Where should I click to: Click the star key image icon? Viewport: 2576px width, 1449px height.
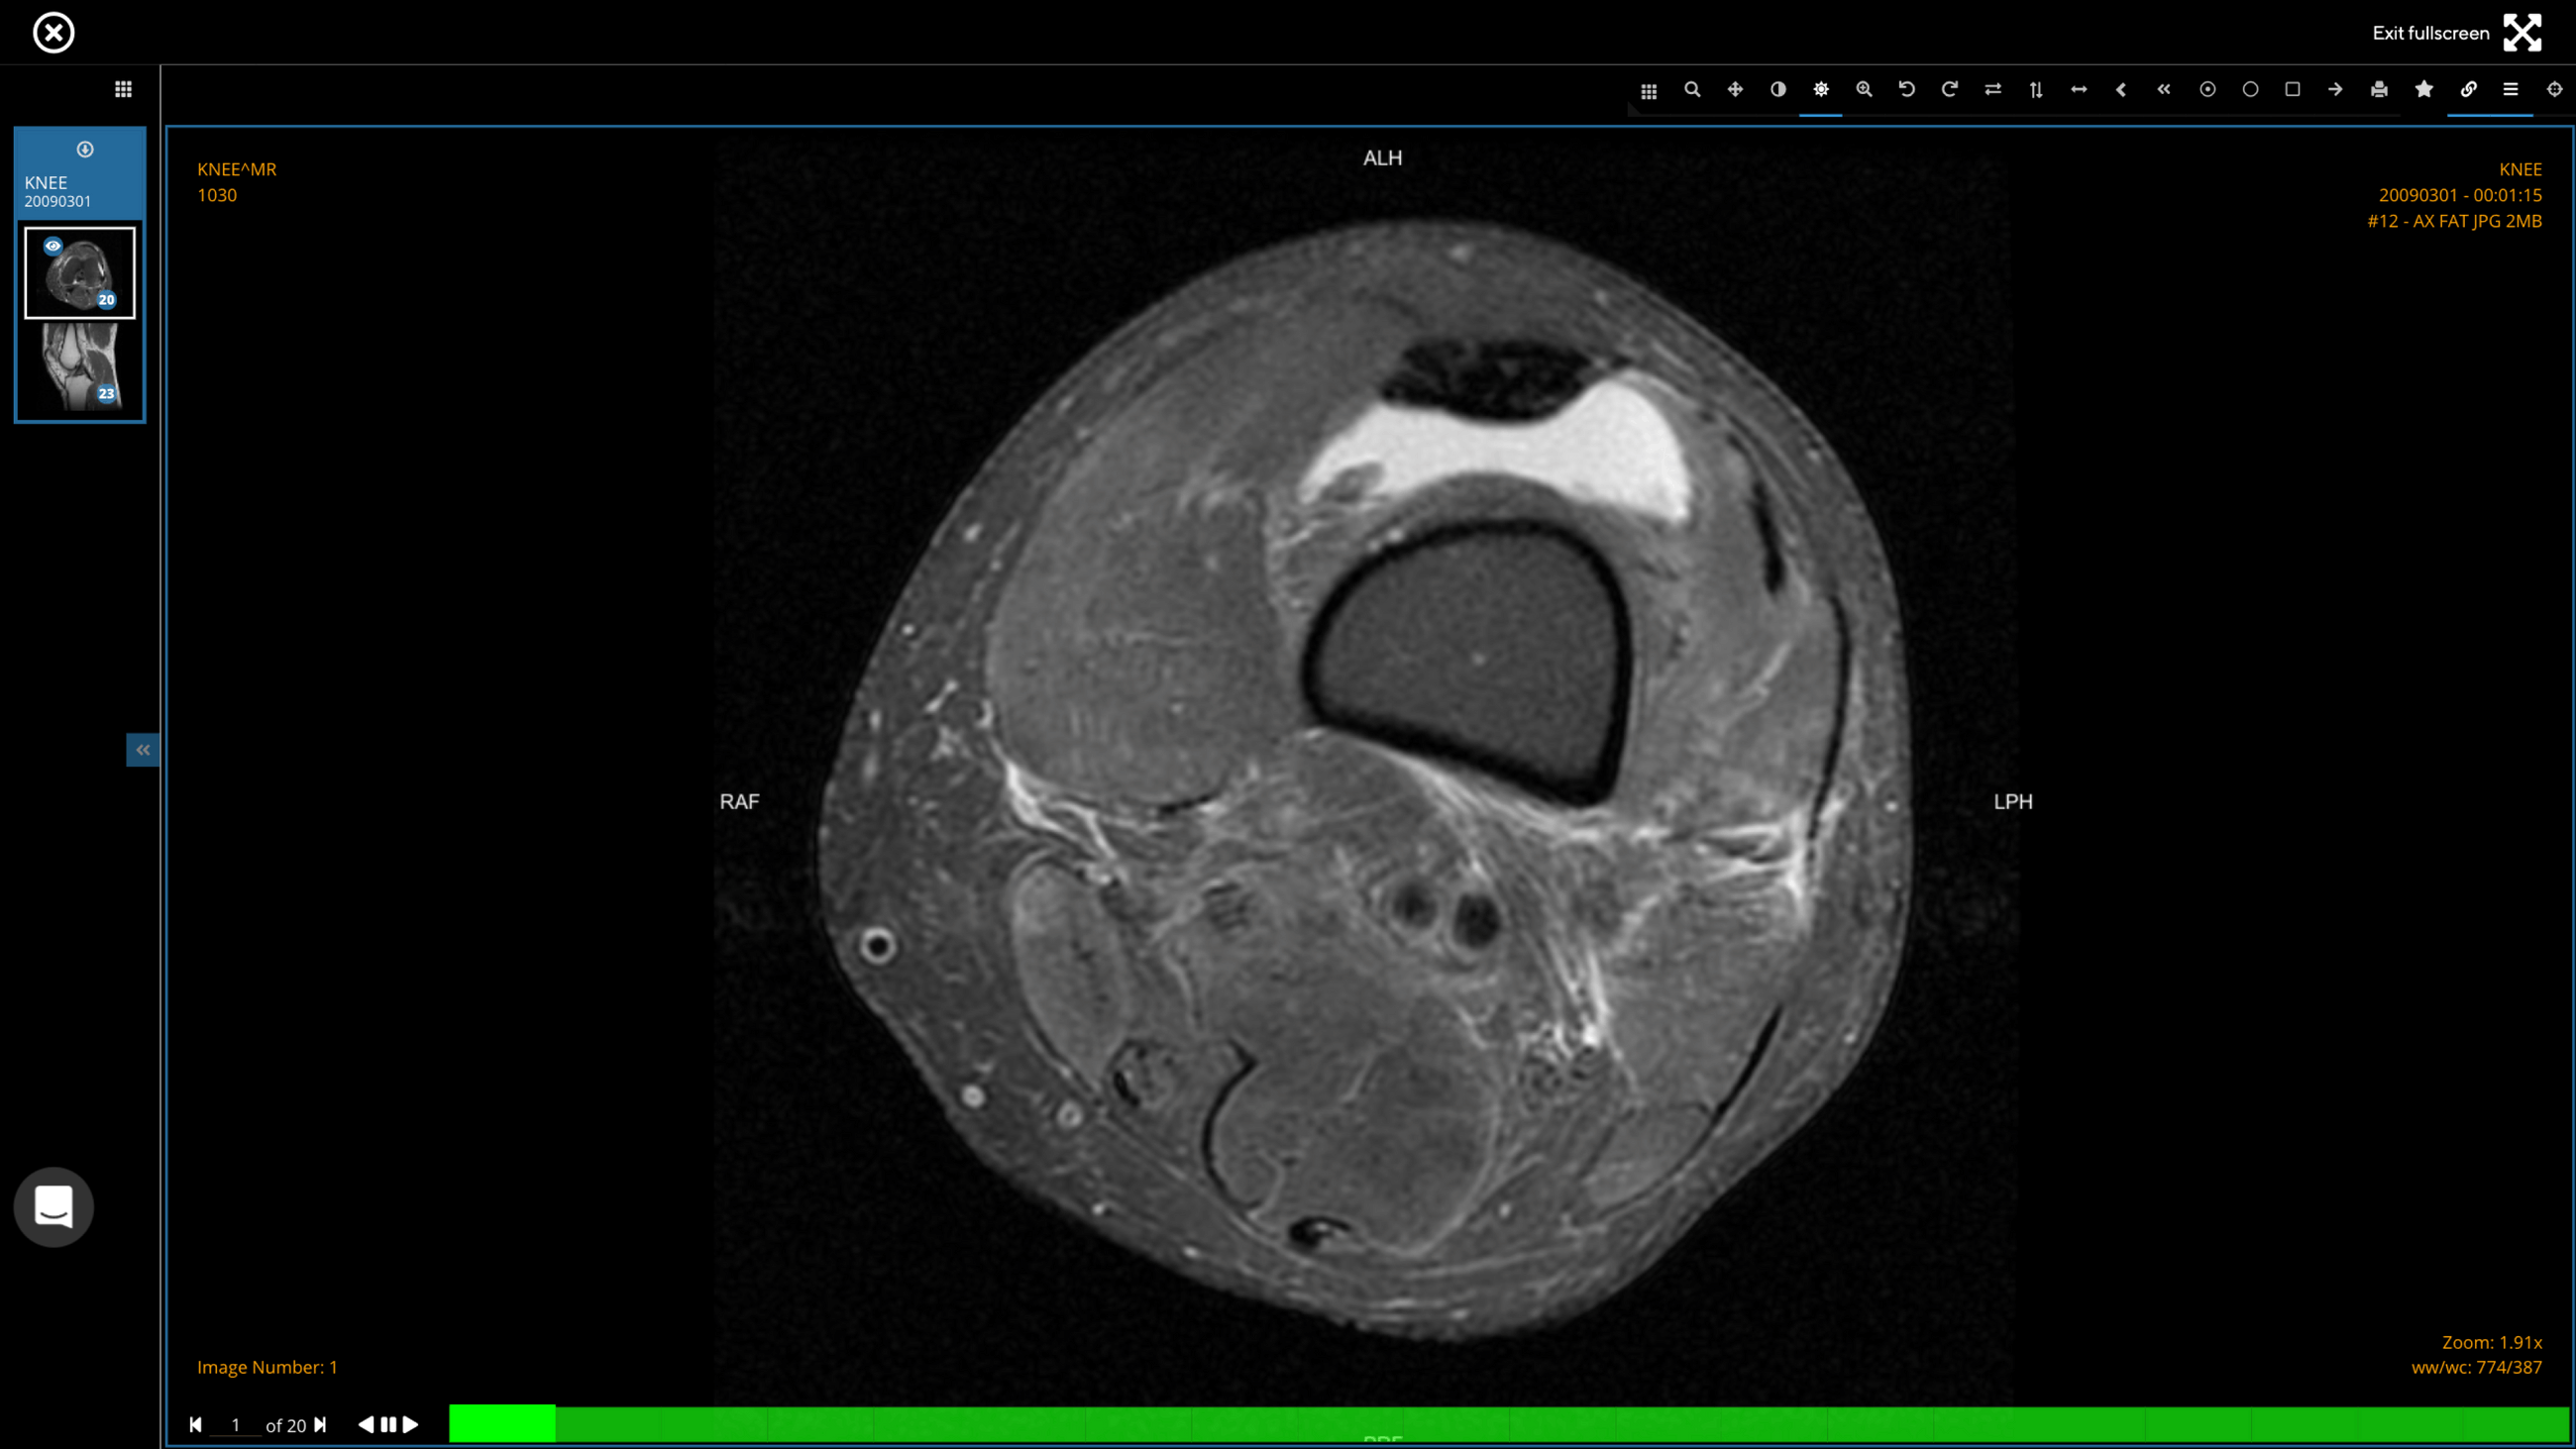pos(2423,89)
